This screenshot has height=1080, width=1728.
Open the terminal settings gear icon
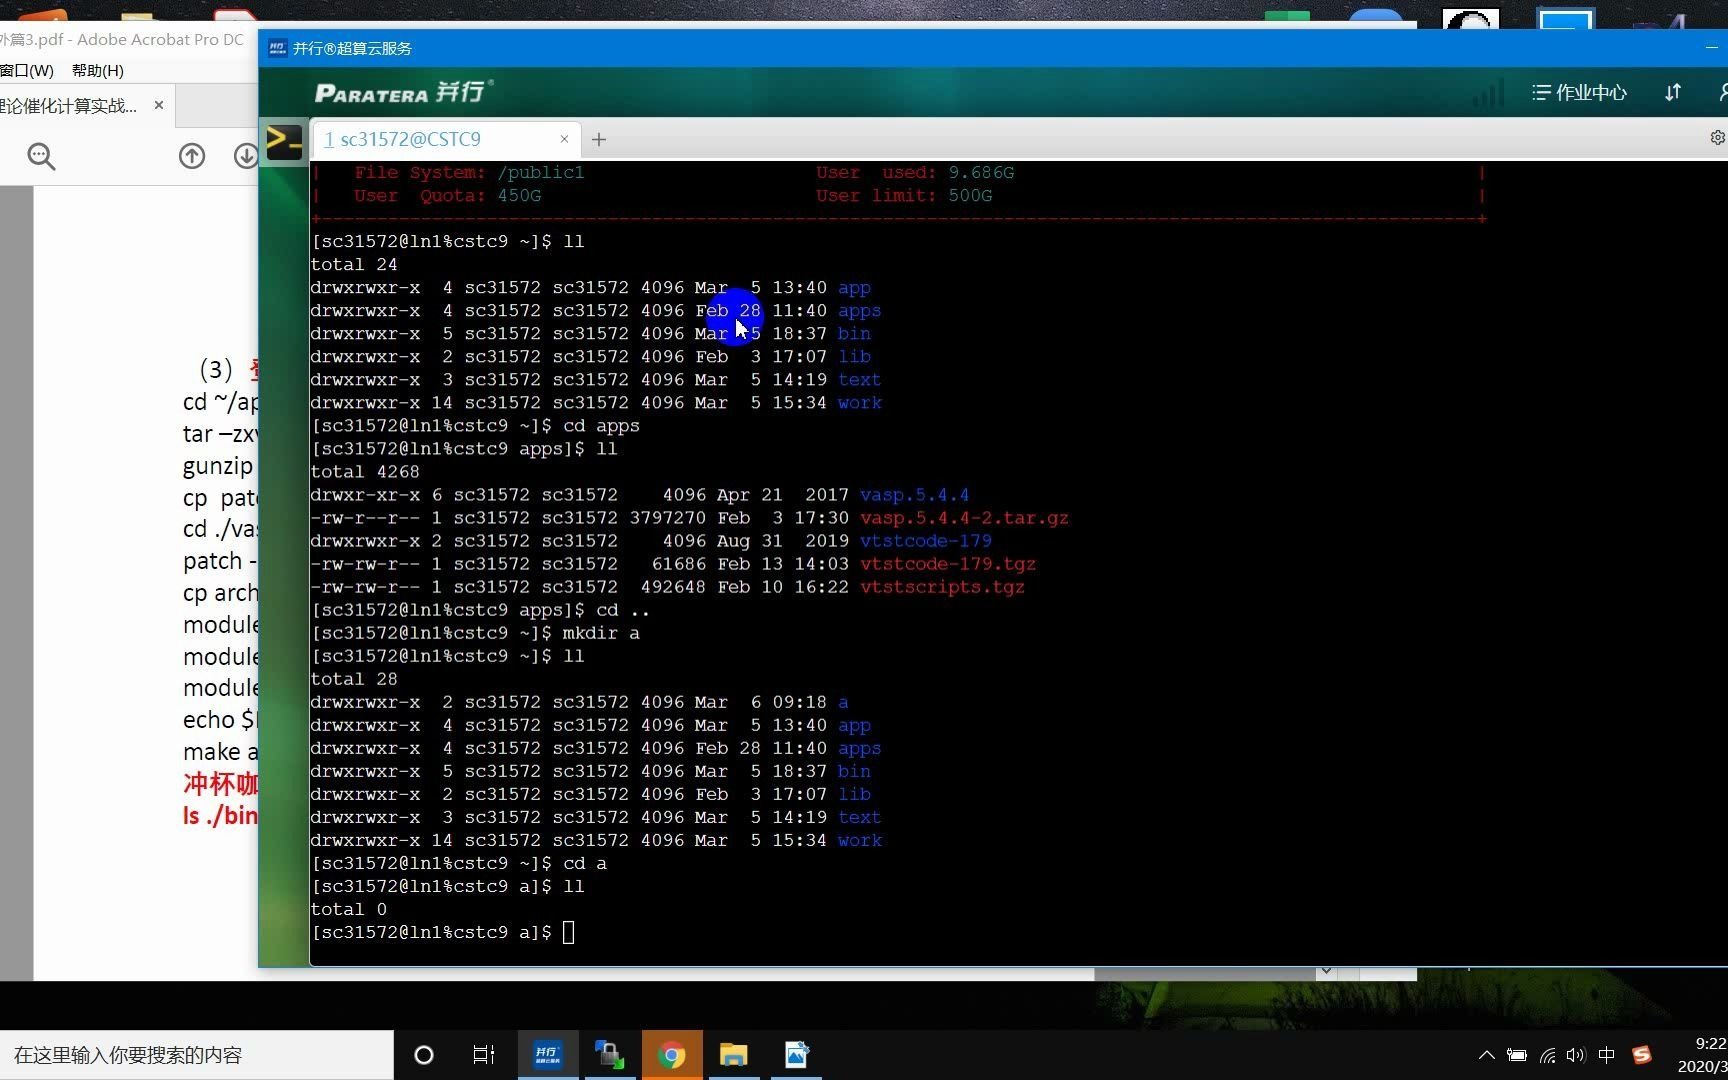tap(1718, 138)
